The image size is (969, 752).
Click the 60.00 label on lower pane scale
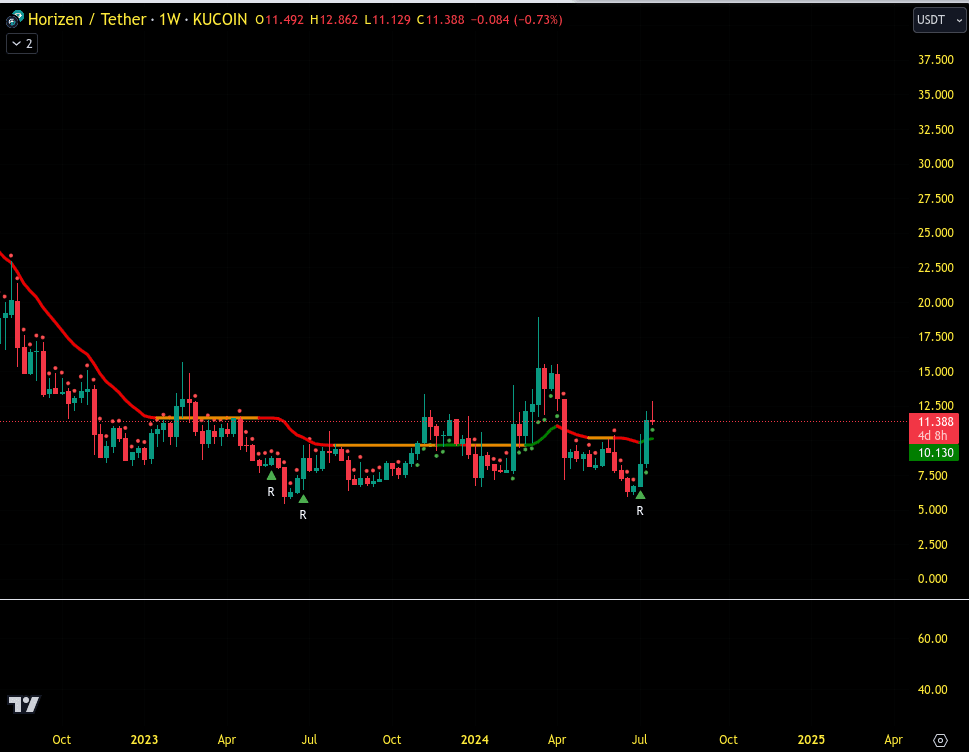(933, 639)
